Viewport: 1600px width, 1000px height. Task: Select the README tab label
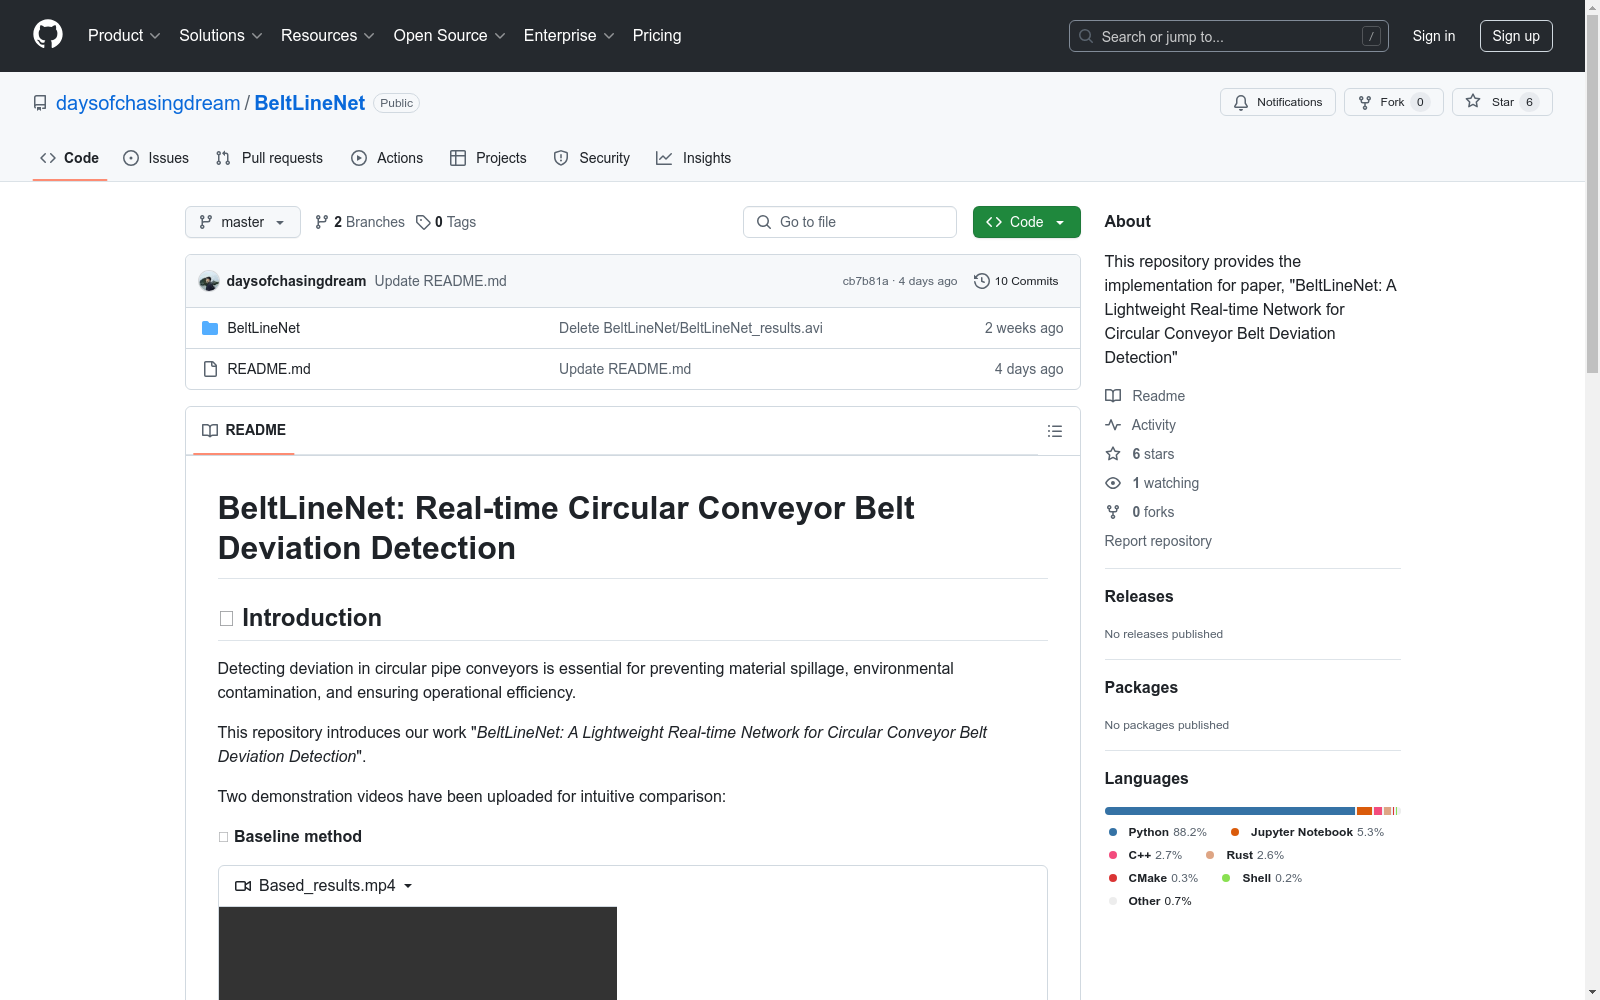point(256,430)
